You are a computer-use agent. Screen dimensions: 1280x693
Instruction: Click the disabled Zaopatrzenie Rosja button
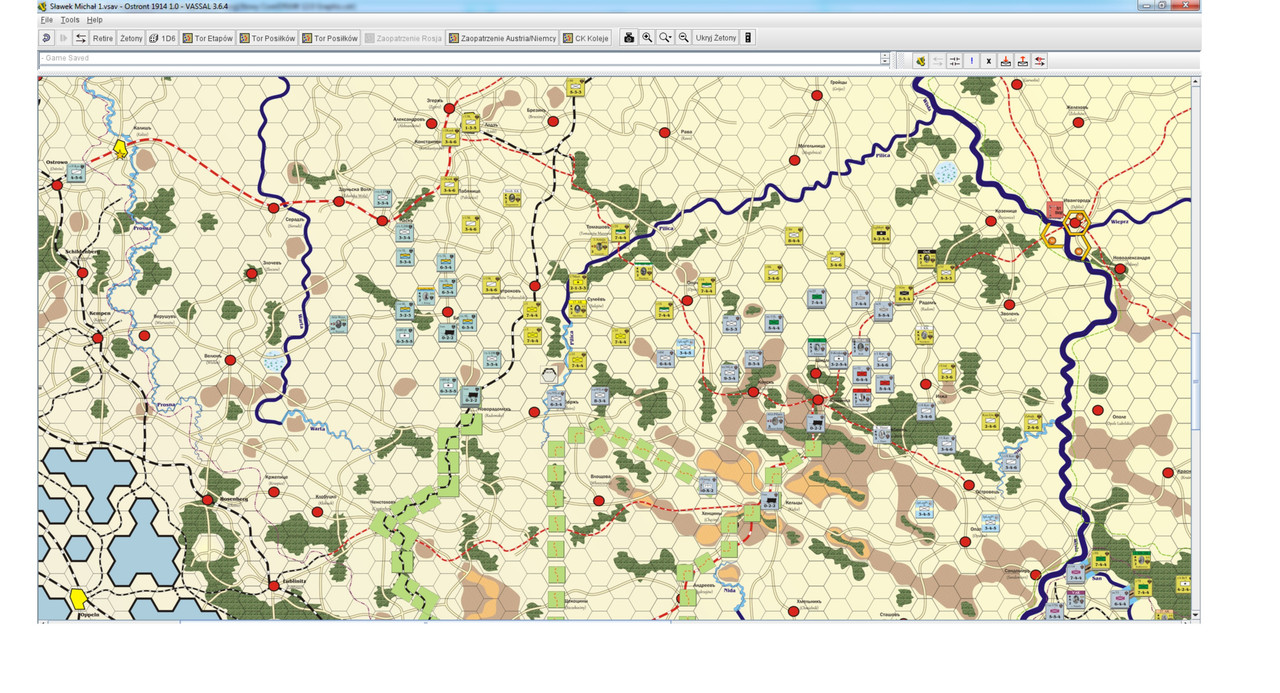coord(403,38)
